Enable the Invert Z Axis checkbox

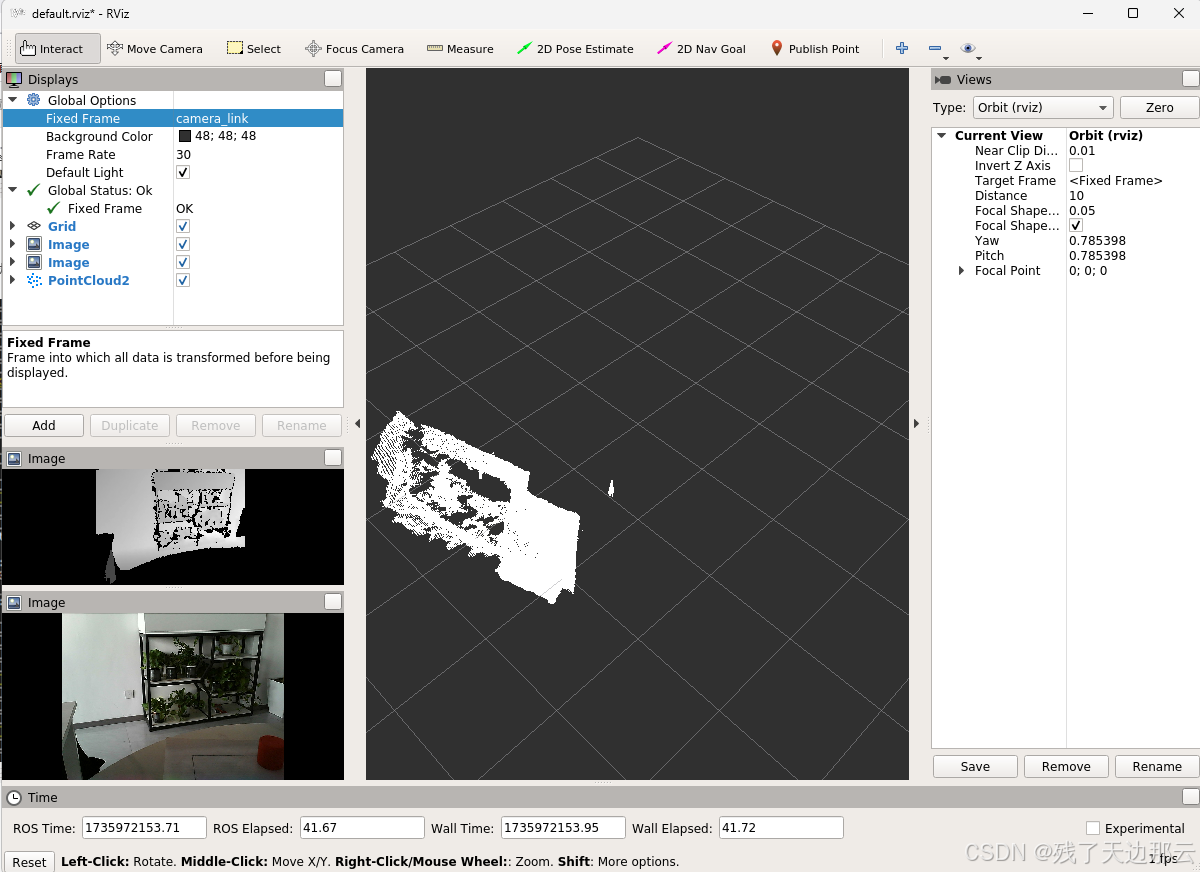[x=1076, y=165]
